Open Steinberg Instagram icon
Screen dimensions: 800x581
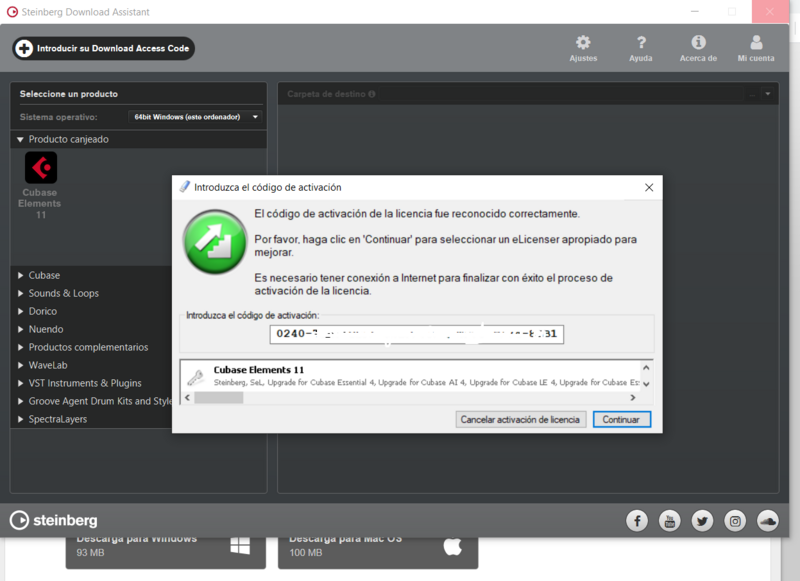tap(735, 521)
